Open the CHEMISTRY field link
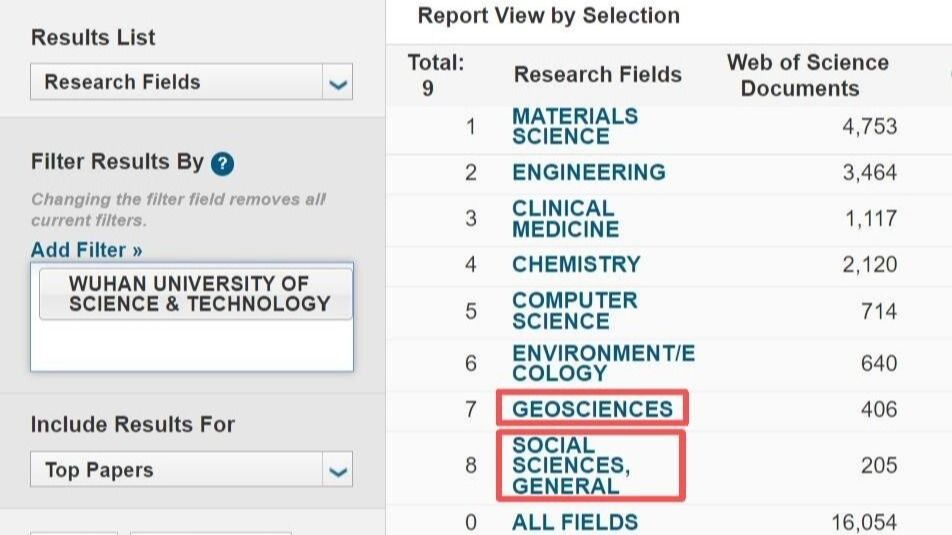The height and width of the screenshot is (535, 952). [576, 265]
